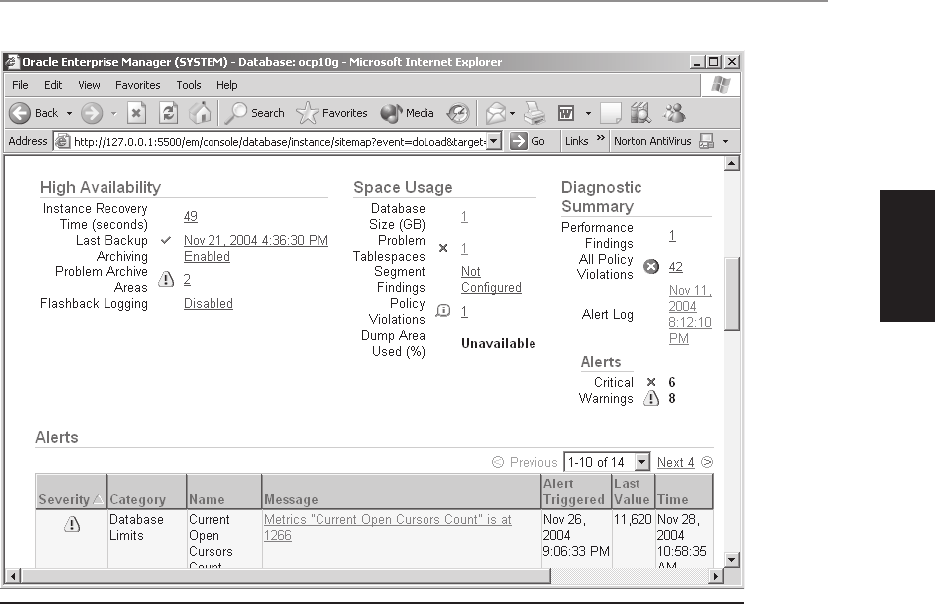Open the Messenger people icon
Image resolution: width=935 pixels, height=604 pixels.
(674, 113)
